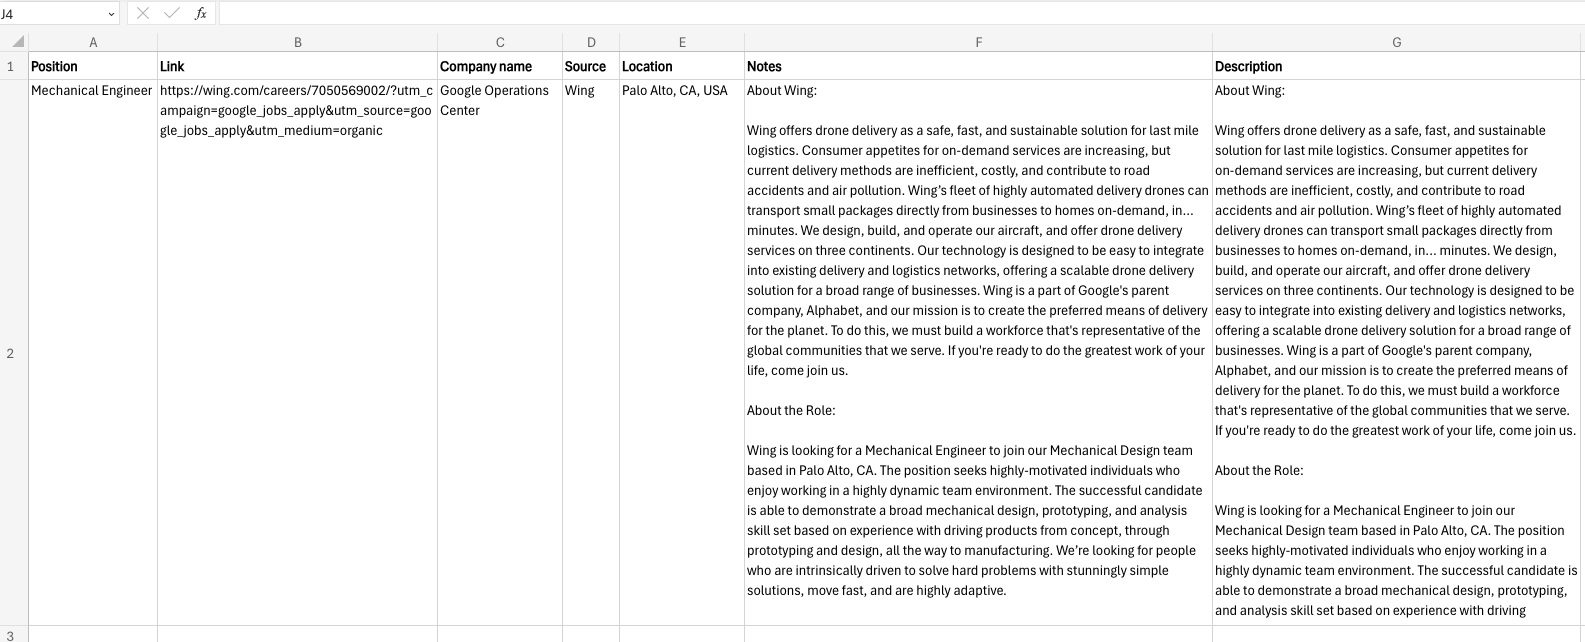Viewport: 1585px width, 642px height.
Task: Select column G header
Action: pos(1396,42)
